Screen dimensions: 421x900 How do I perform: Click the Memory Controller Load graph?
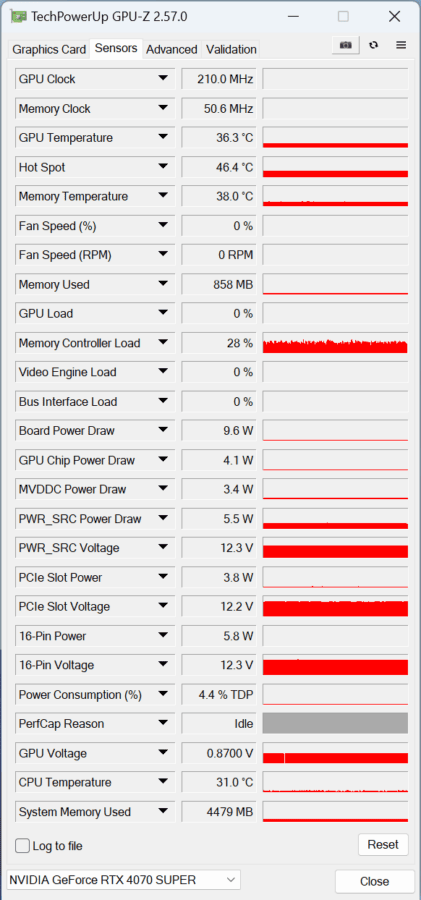point(335,343)
